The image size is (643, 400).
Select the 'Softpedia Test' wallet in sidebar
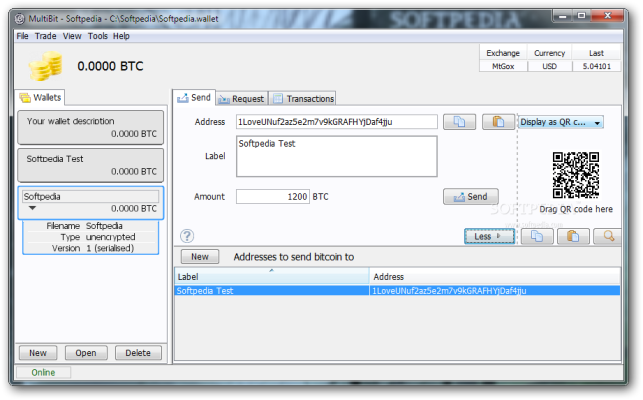tap(91, 165)
